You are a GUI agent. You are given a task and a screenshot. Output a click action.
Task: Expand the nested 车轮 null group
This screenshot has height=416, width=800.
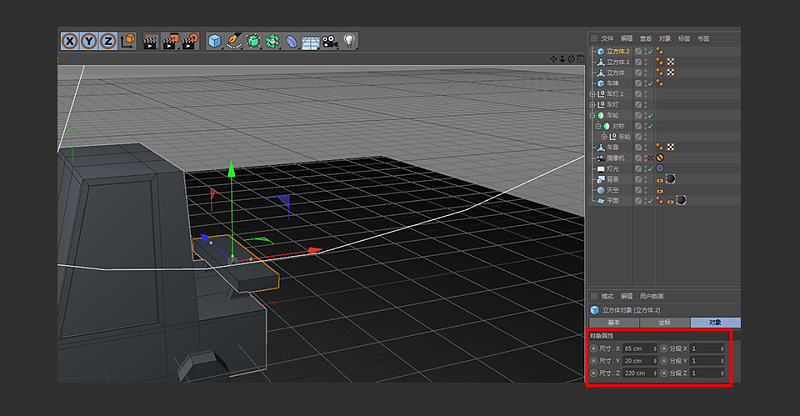coord(604,137)
